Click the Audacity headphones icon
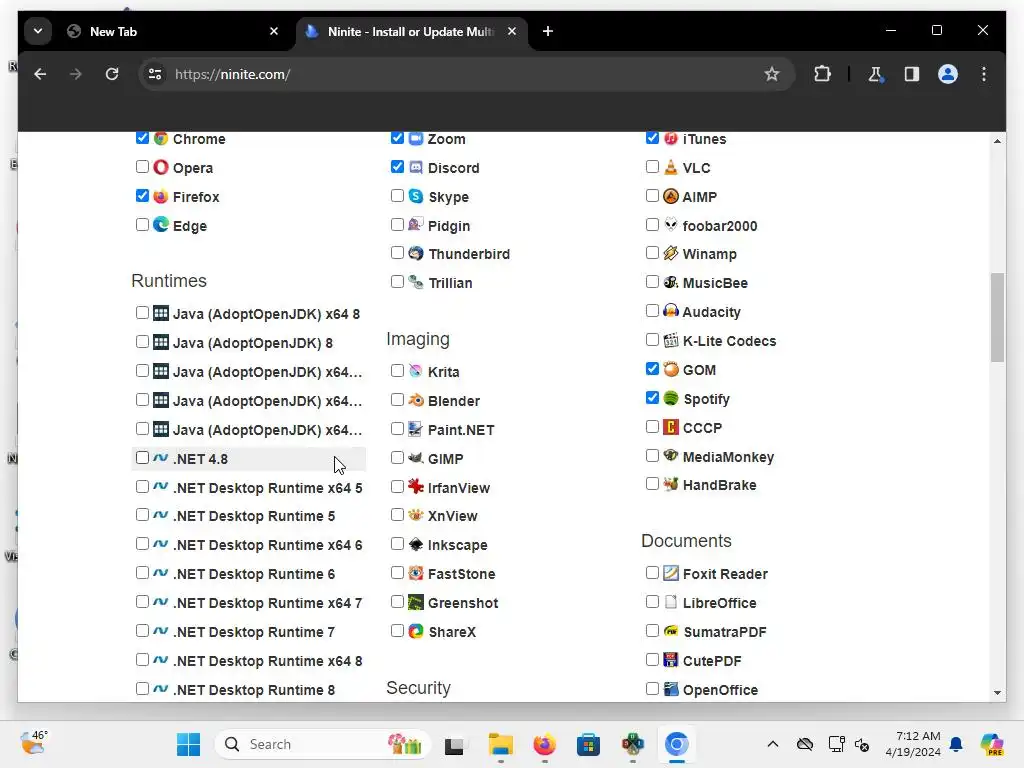 [x=671, y=311]
